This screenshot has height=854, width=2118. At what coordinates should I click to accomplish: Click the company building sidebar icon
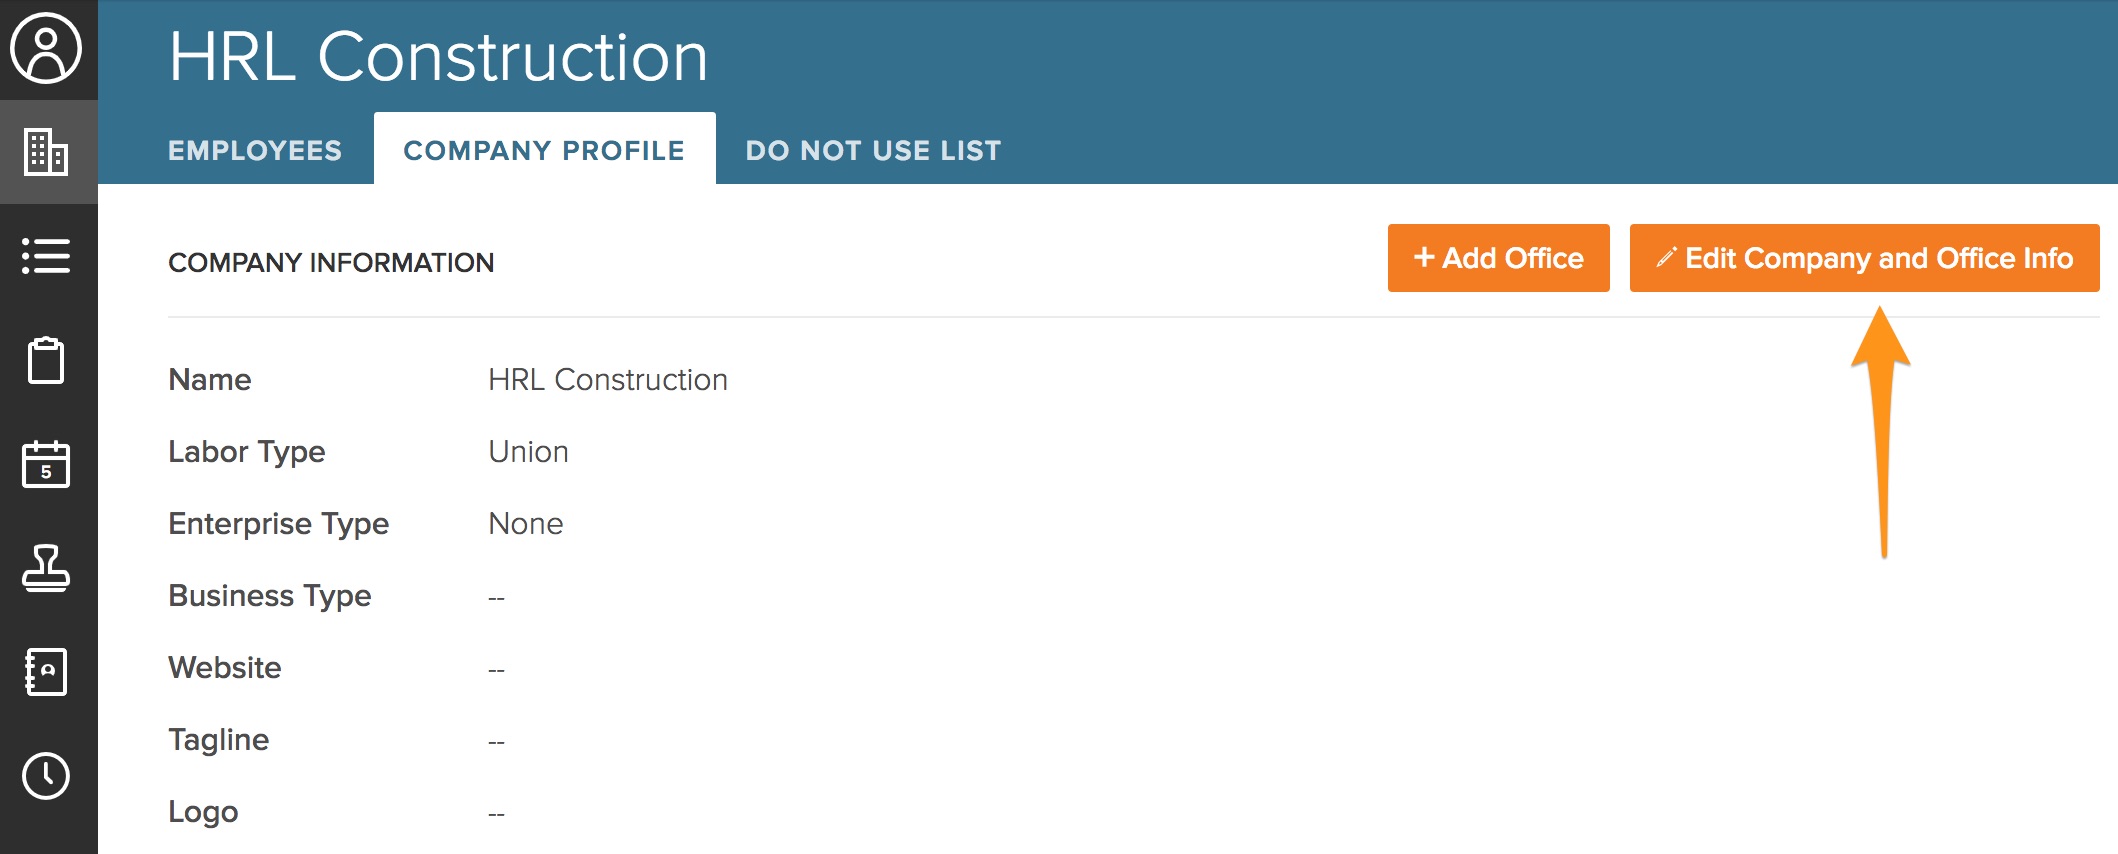pyautogui.click(x=46, y=152)
